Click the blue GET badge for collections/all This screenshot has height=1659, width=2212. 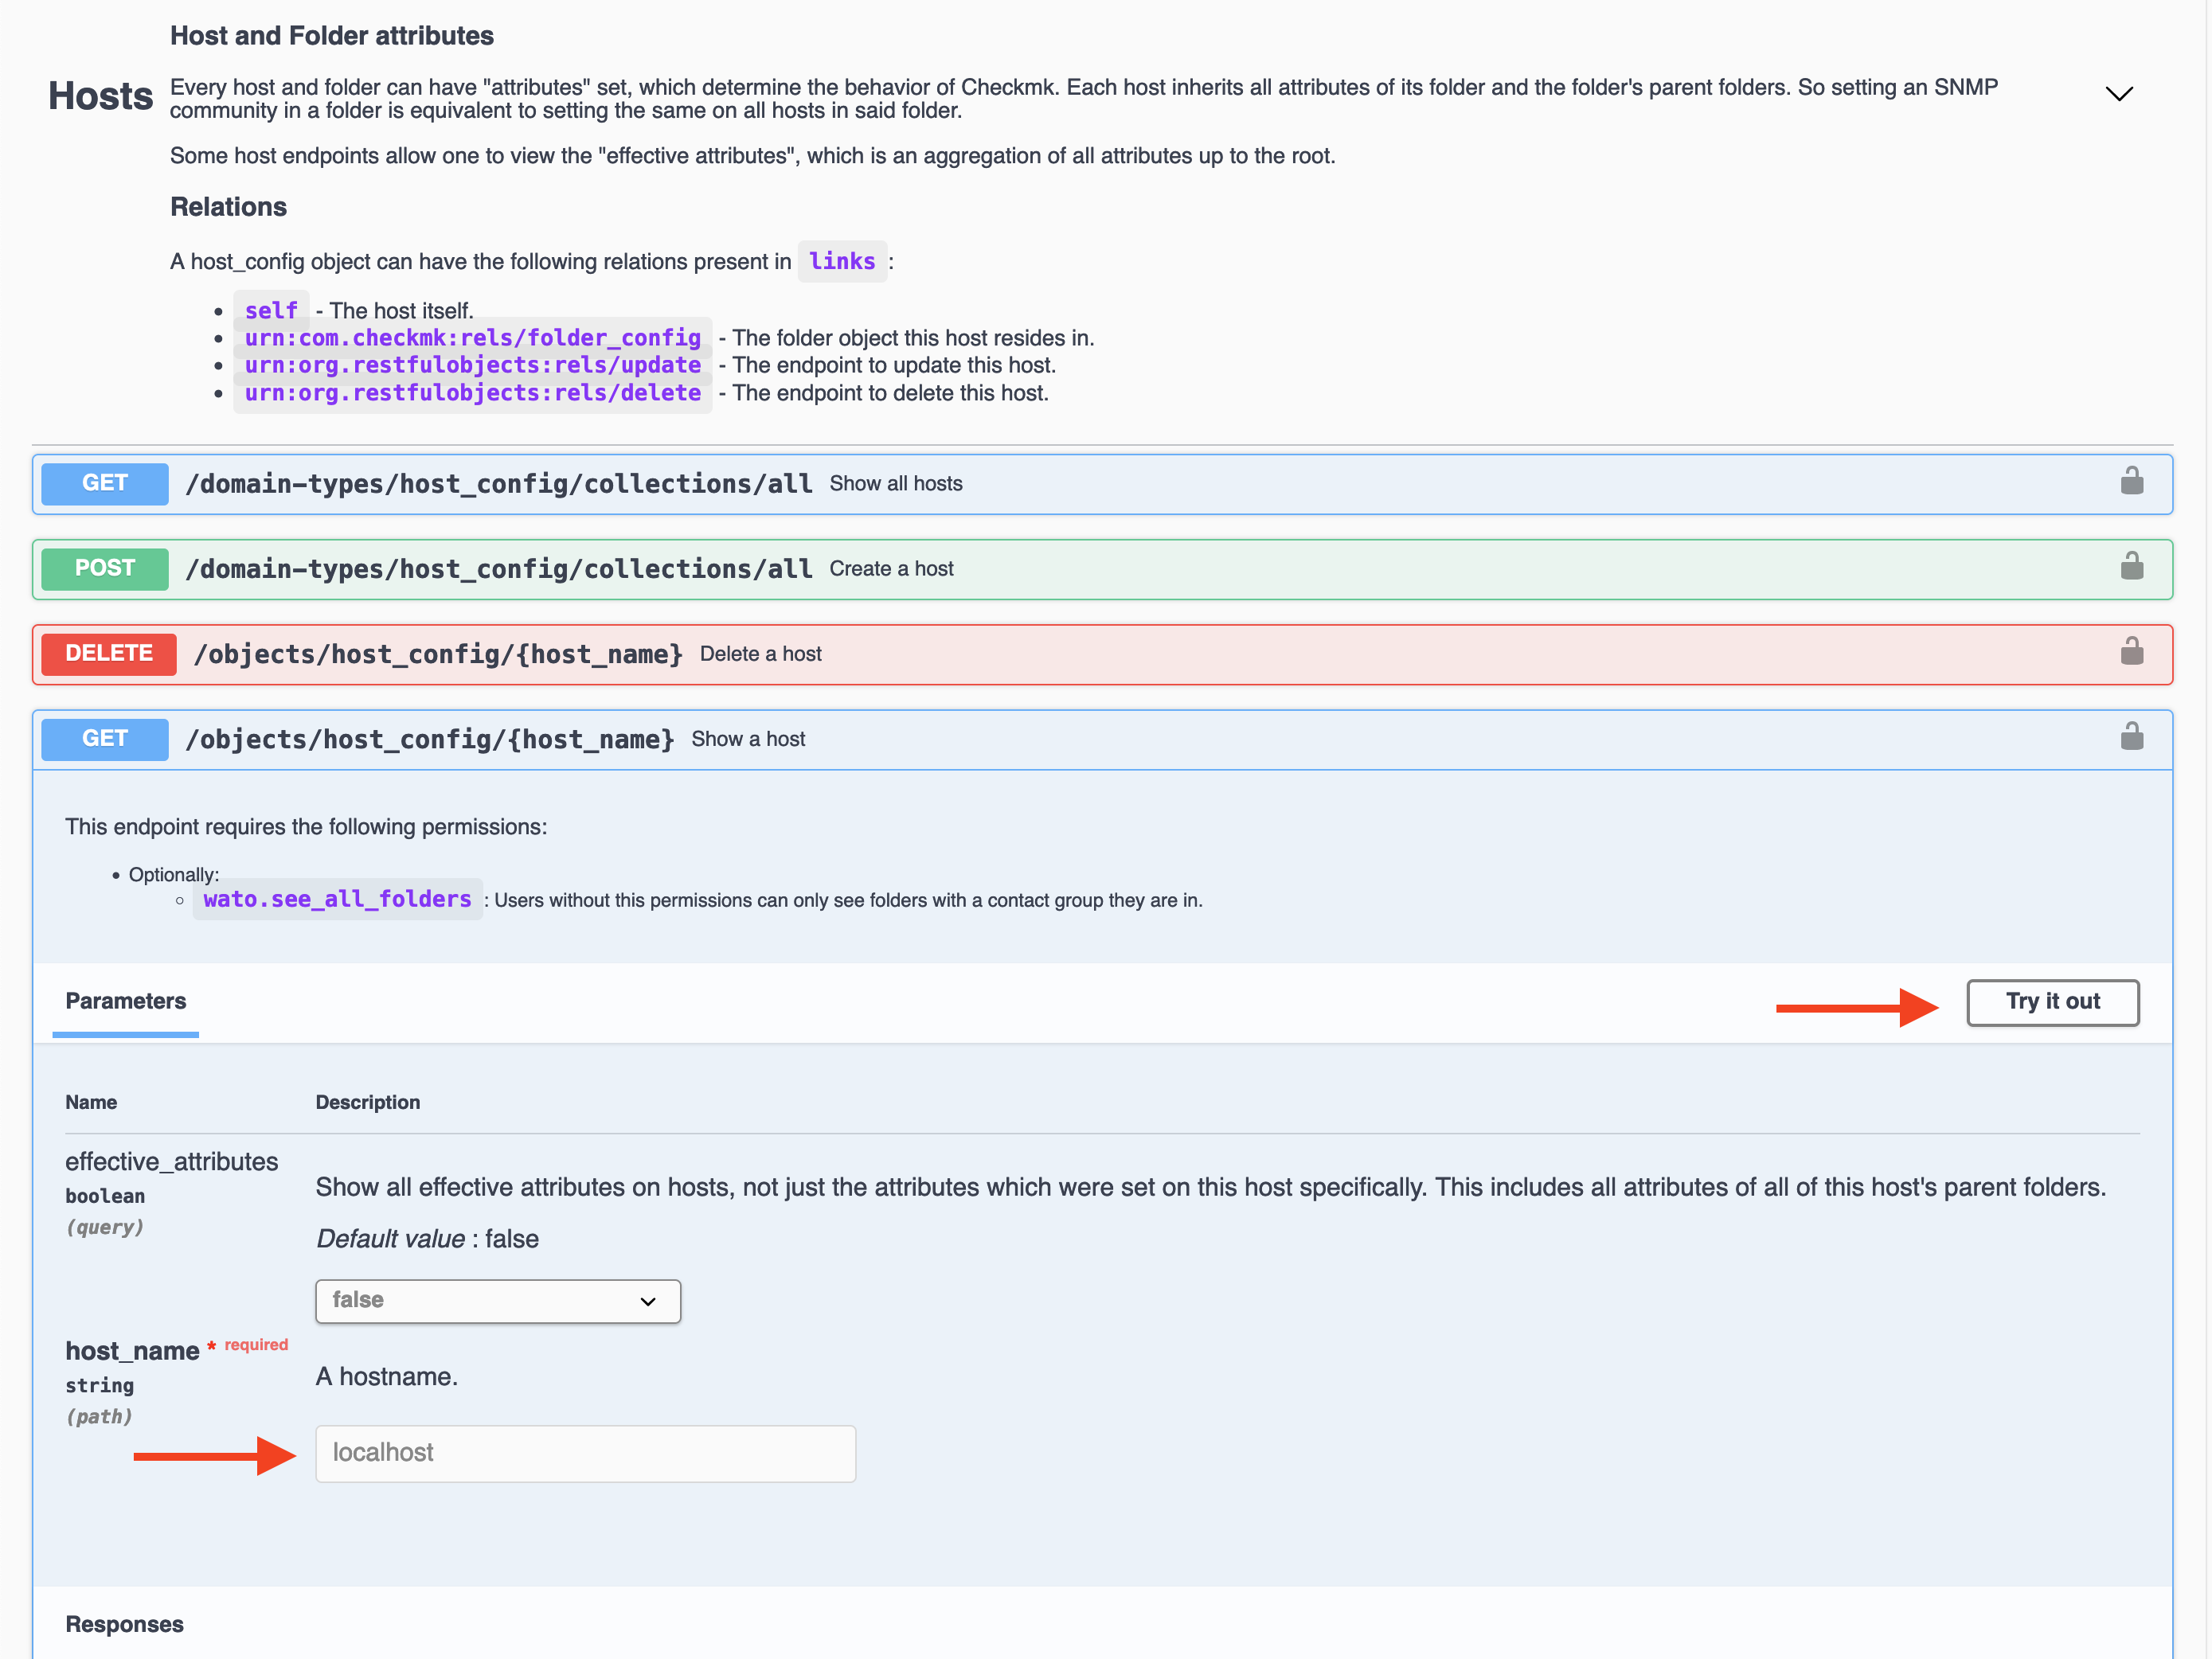coord(104,483)
